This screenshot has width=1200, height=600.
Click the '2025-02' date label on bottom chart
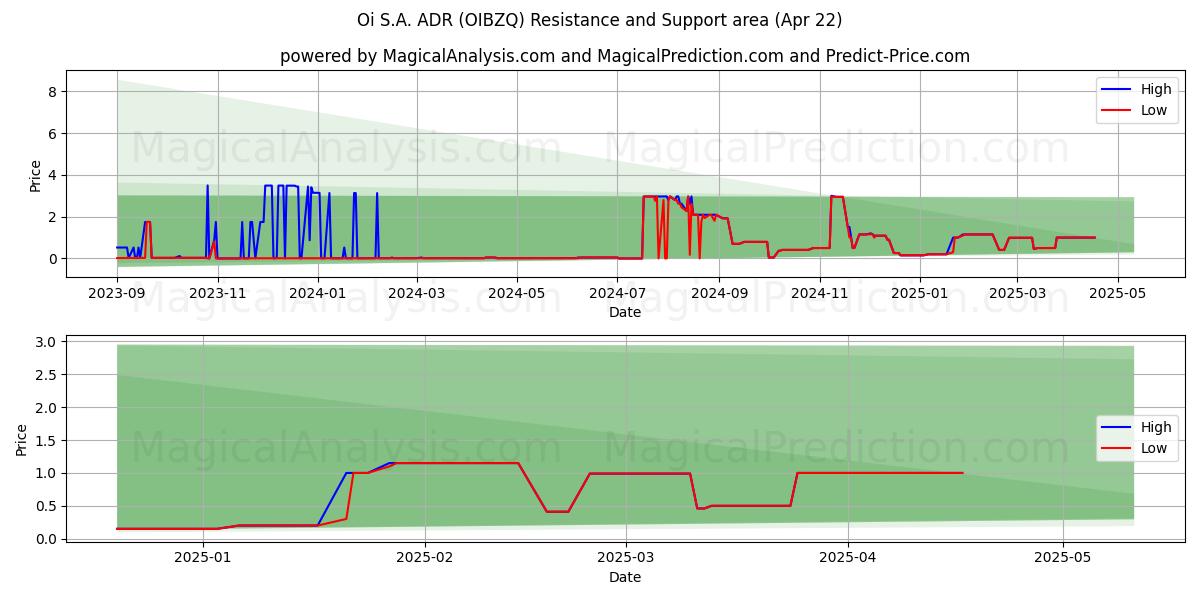425,558
